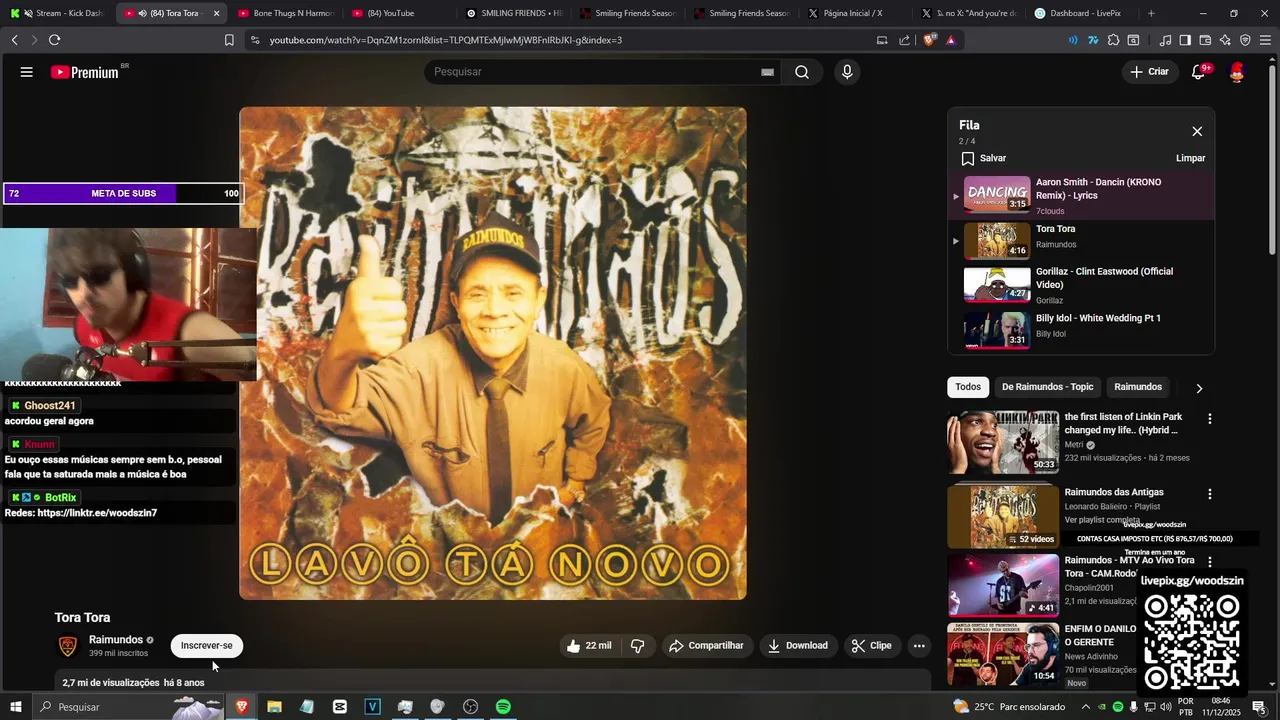1280x720 pixels.
Task: Select the 'De Raimundos - Topic' chip
Action: click(x=1048, y=387)
